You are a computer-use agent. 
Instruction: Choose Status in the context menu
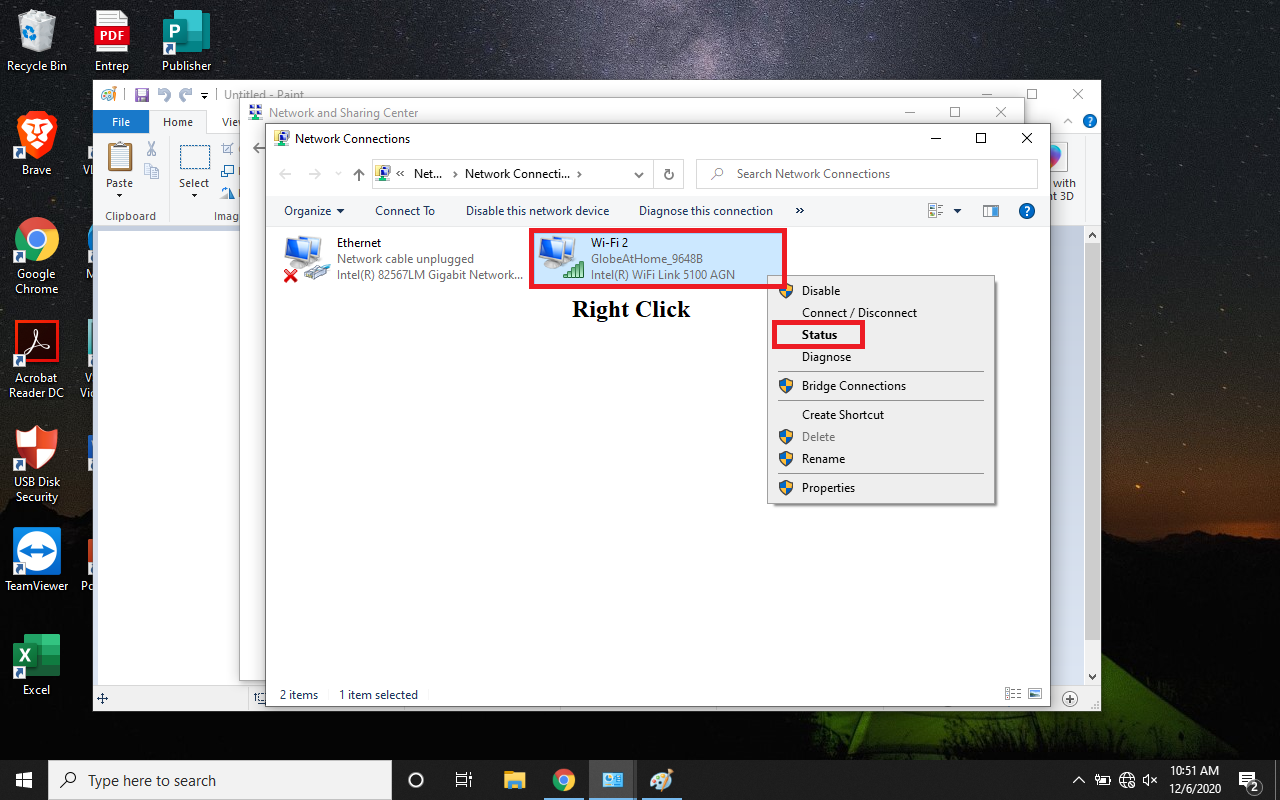point(882,335)
